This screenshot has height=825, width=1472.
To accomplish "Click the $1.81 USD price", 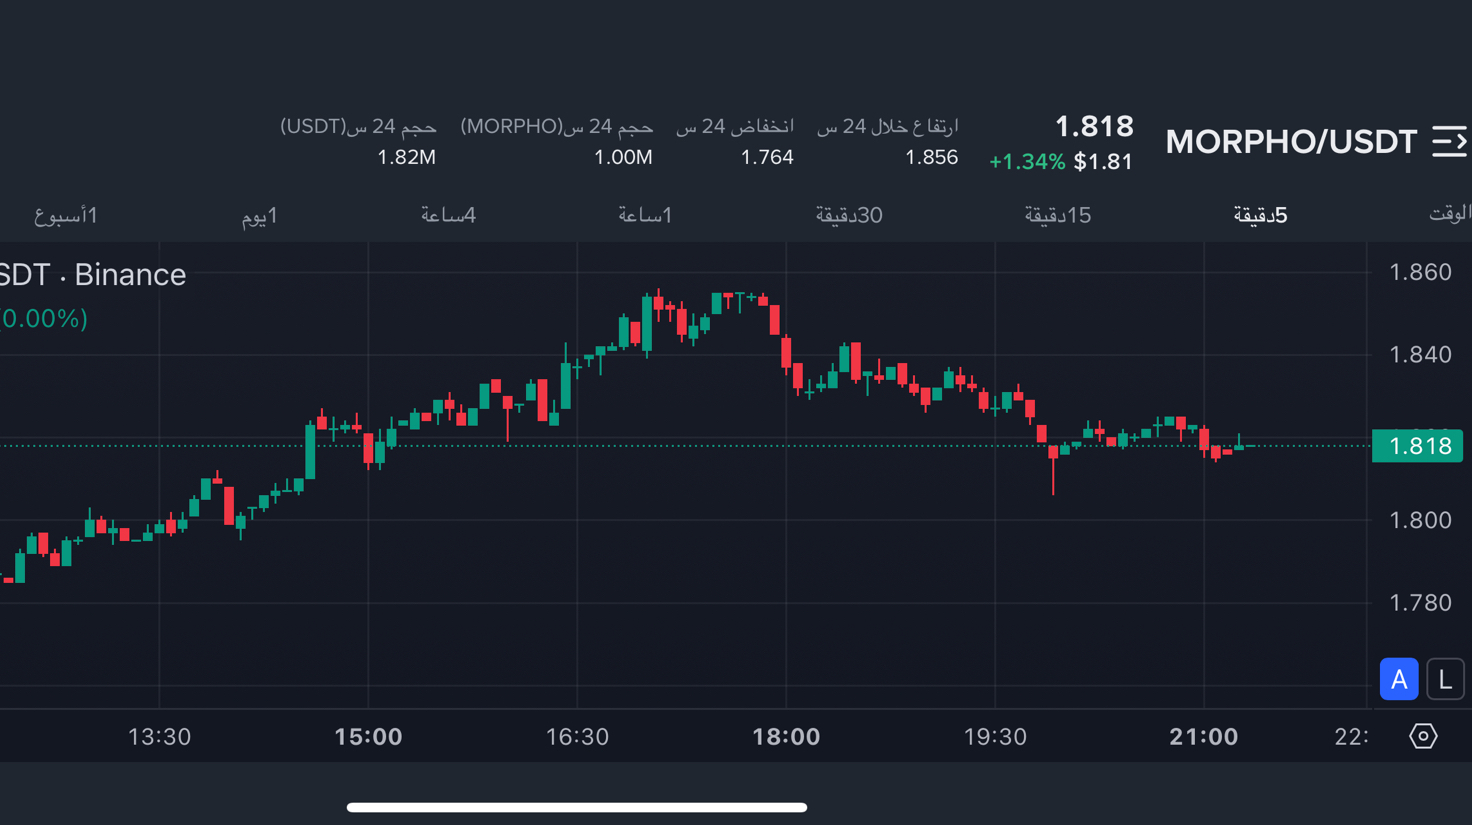I will tap(1103, 162).
